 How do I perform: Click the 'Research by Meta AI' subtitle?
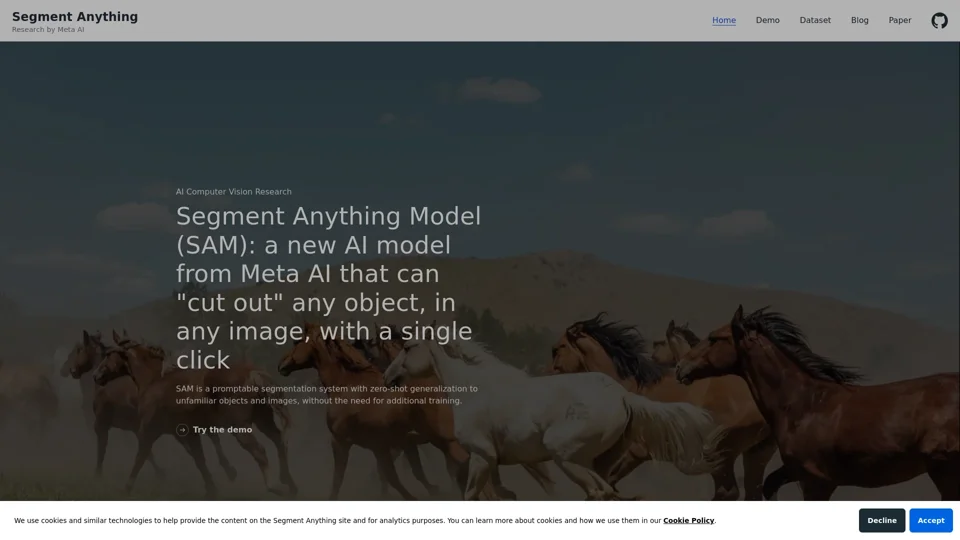pos(48,29)
